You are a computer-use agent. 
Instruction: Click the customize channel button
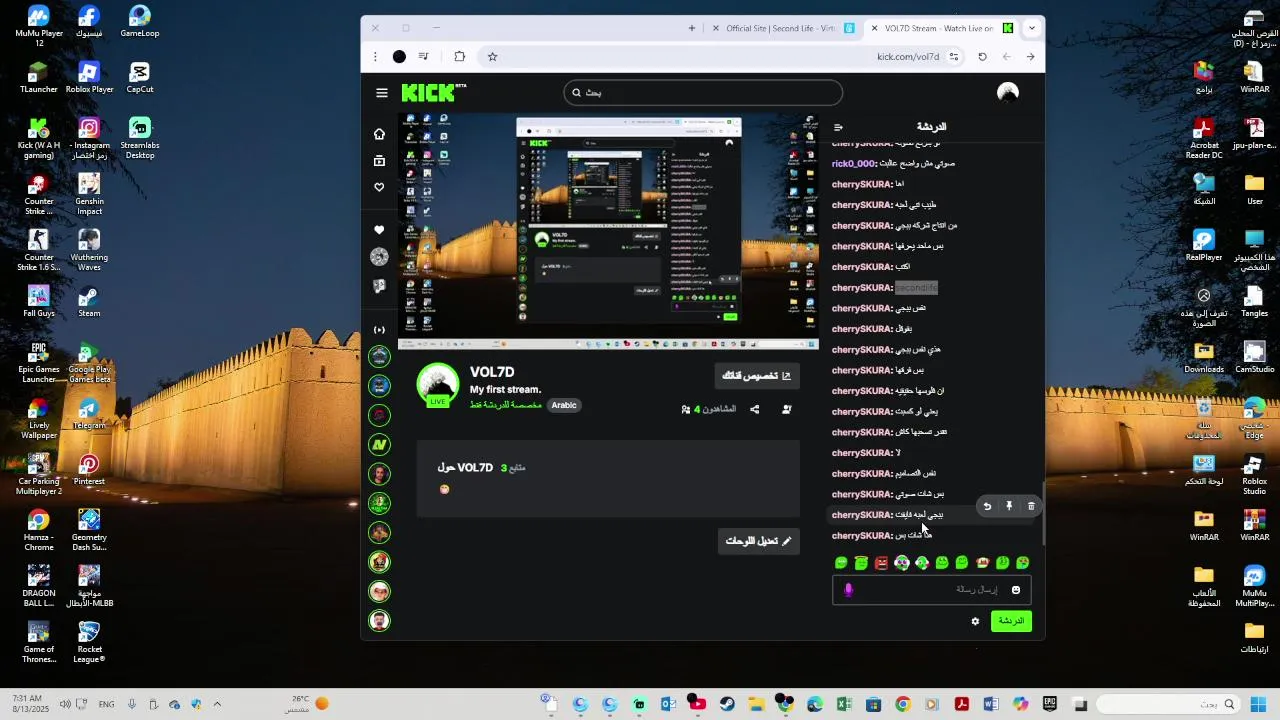tap(757, 376)
